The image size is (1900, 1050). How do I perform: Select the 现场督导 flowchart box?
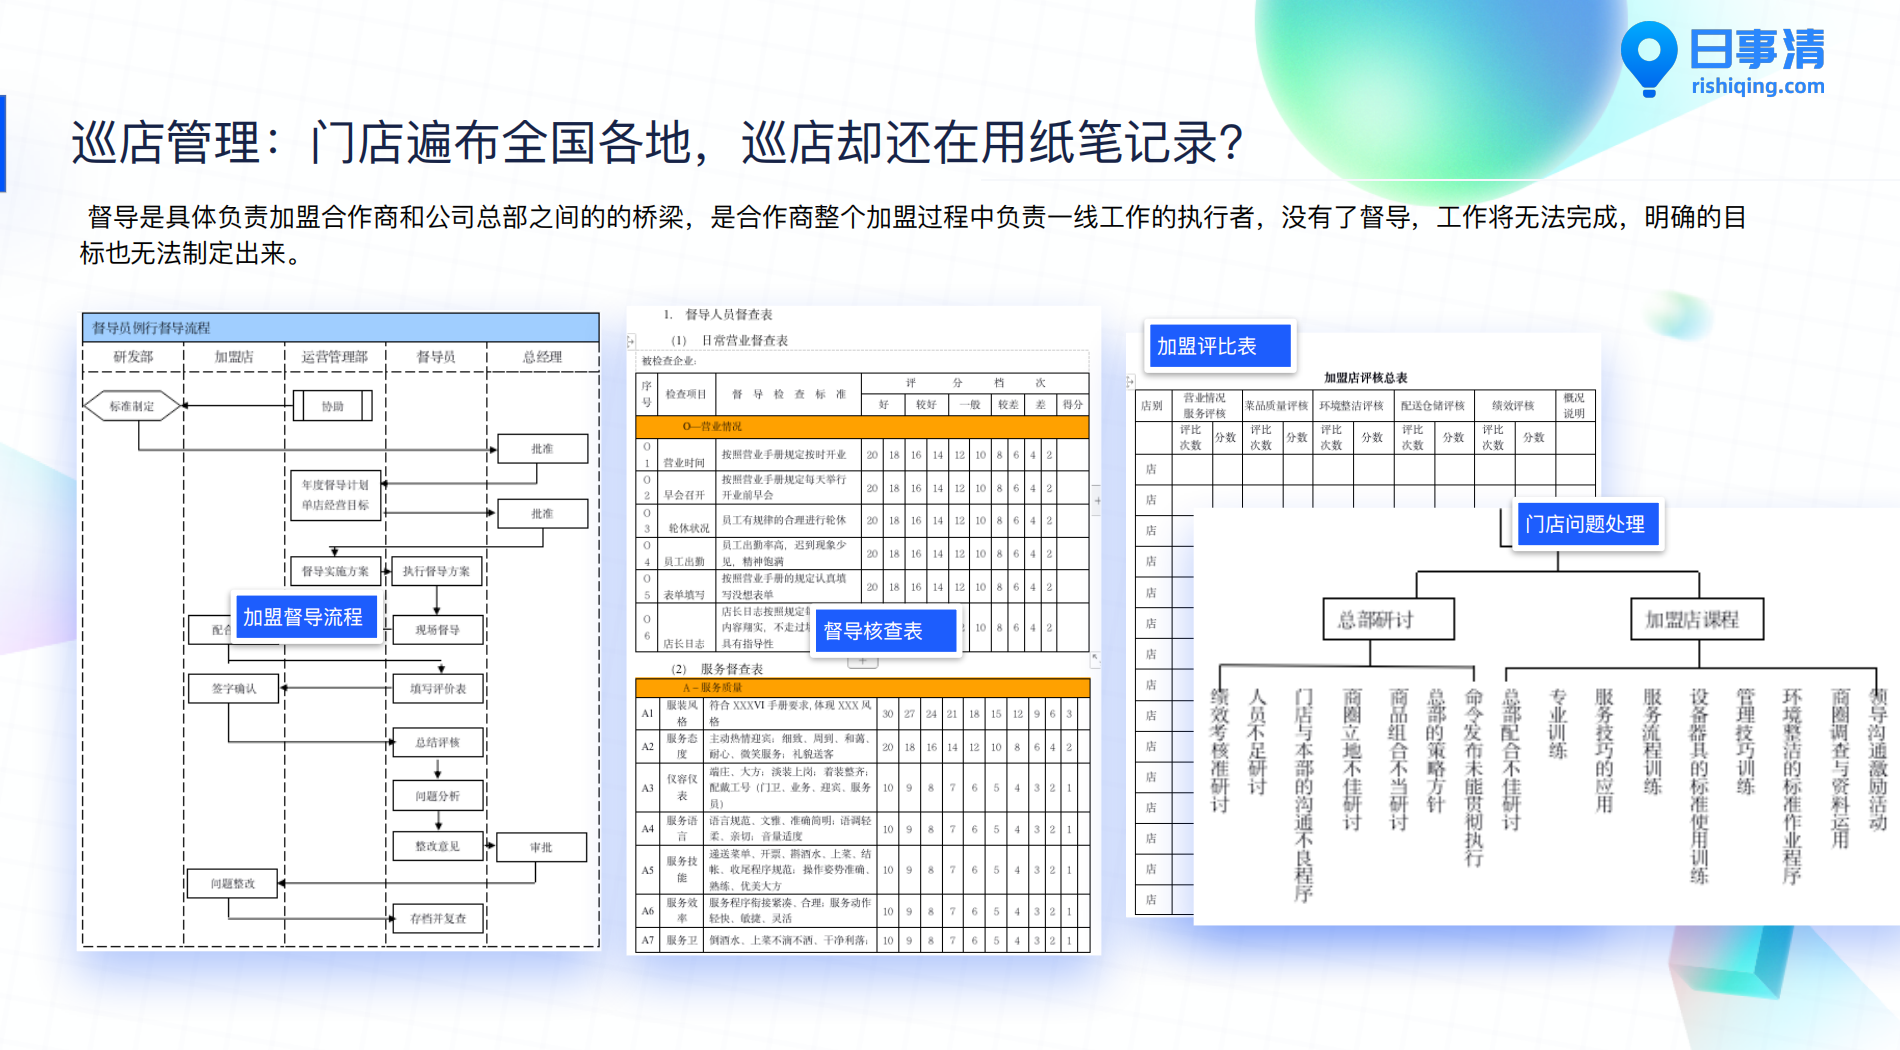(437, 630)
